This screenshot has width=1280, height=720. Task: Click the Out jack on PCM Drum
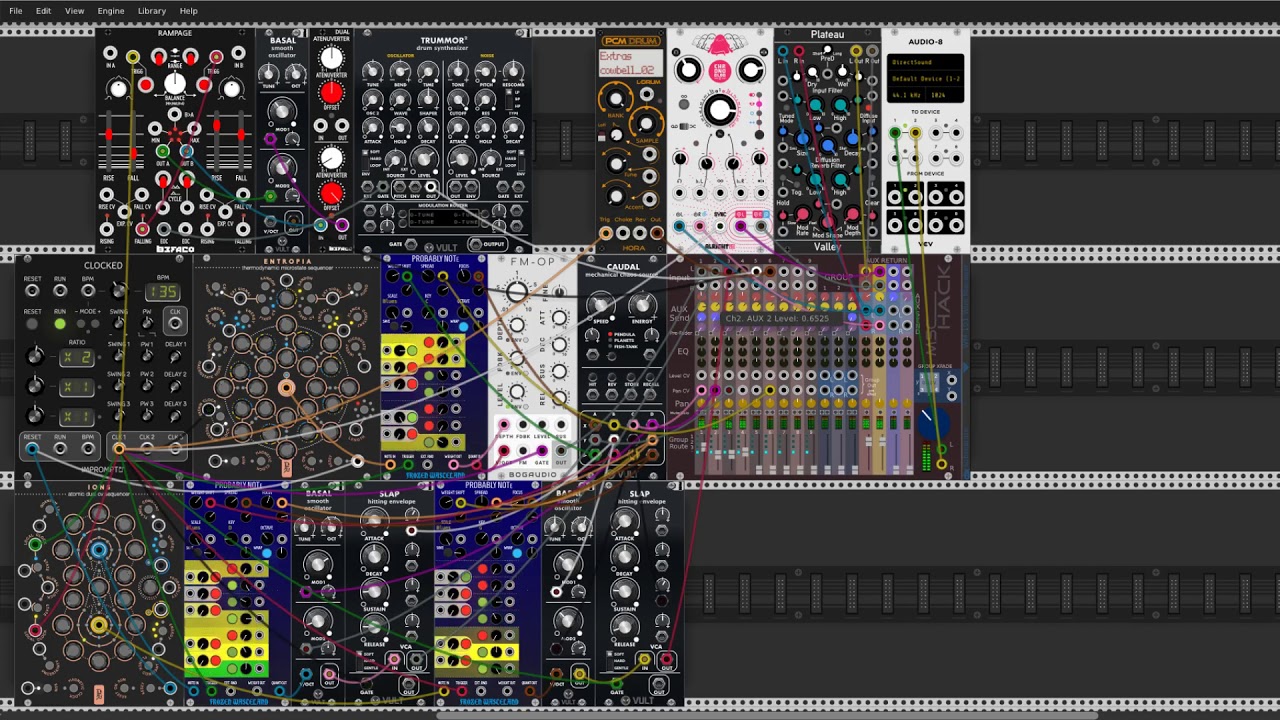tap(656, 233)
